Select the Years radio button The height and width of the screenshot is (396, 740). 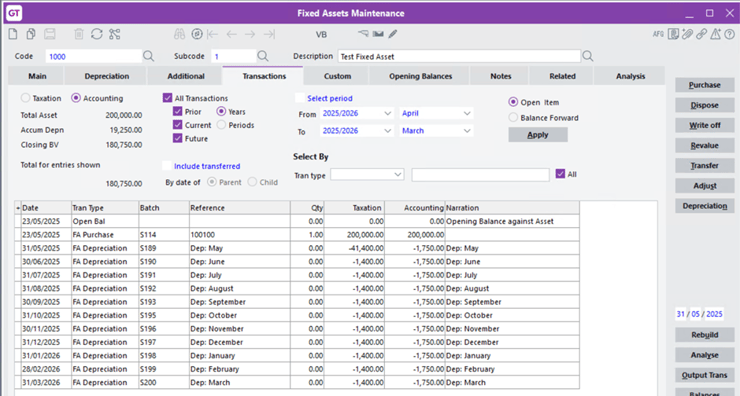coord(221,112)
